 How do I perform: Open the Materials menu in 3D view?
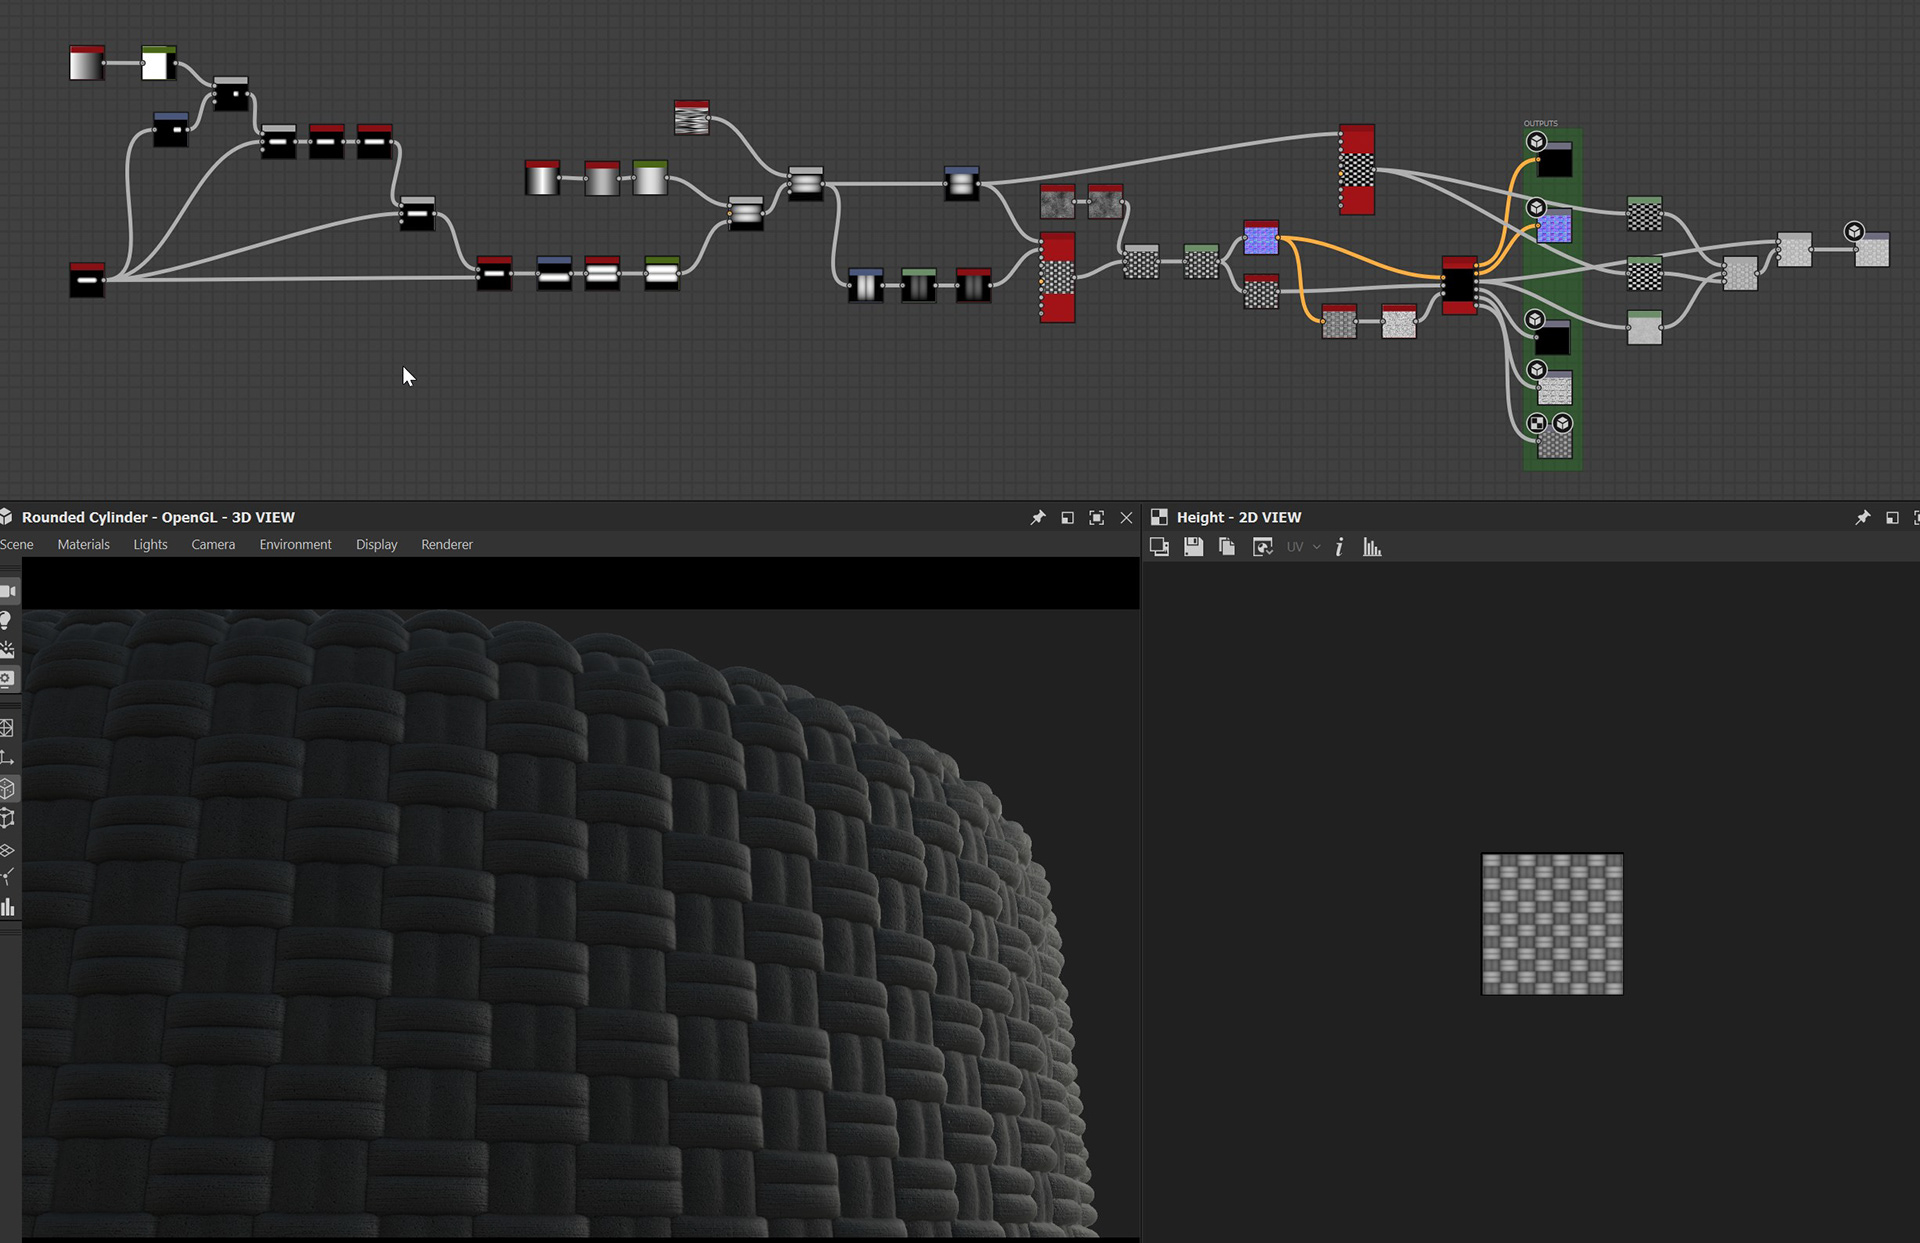click(83, 544)
